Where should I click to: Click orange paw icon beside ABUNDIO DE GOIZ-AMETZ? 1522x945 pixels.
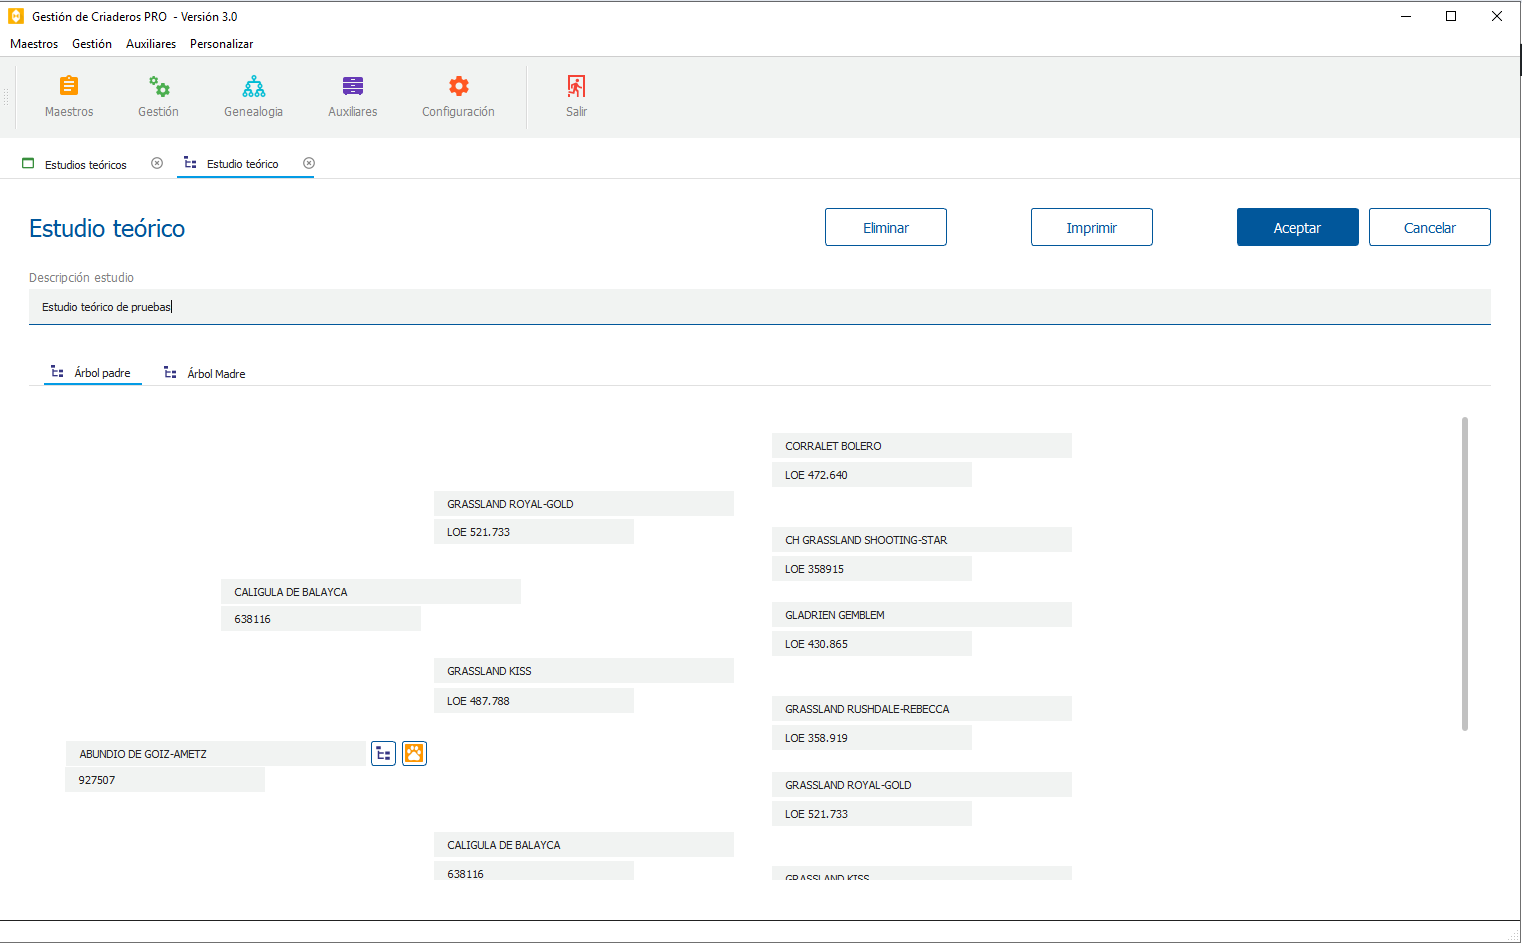(414, 754)
